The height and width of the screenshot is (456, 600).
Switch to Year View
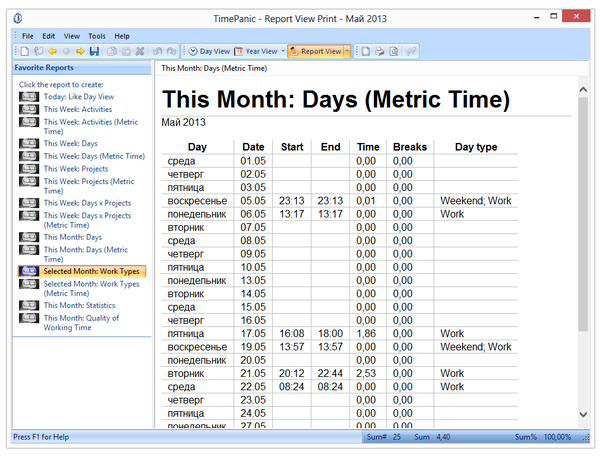point(256,51)
